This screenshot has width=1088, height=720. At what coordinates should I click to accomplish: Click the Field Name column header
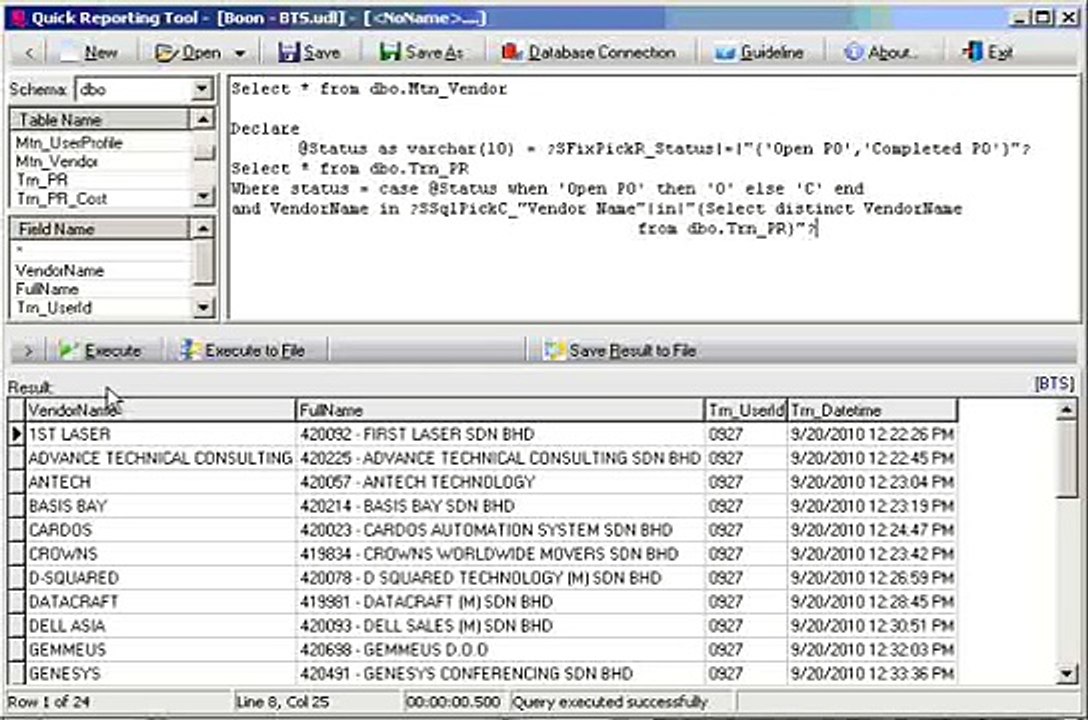point(99,228)
